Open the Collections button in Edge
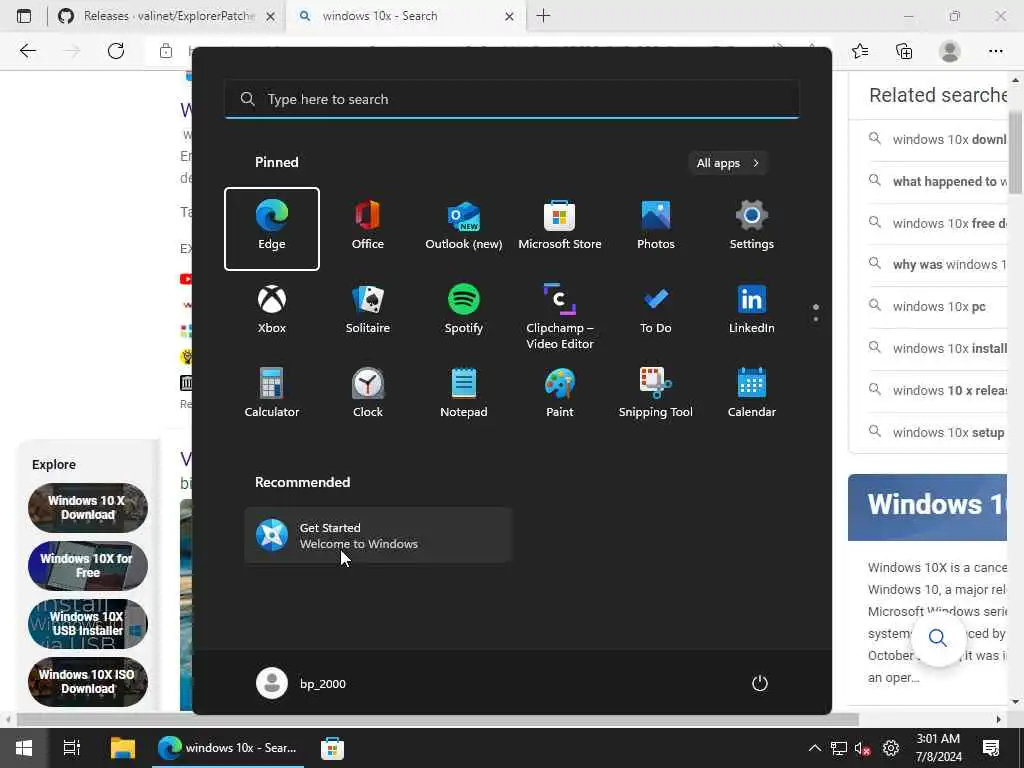The height and width of the screenshot is (768, 1024). pos(904,51)
